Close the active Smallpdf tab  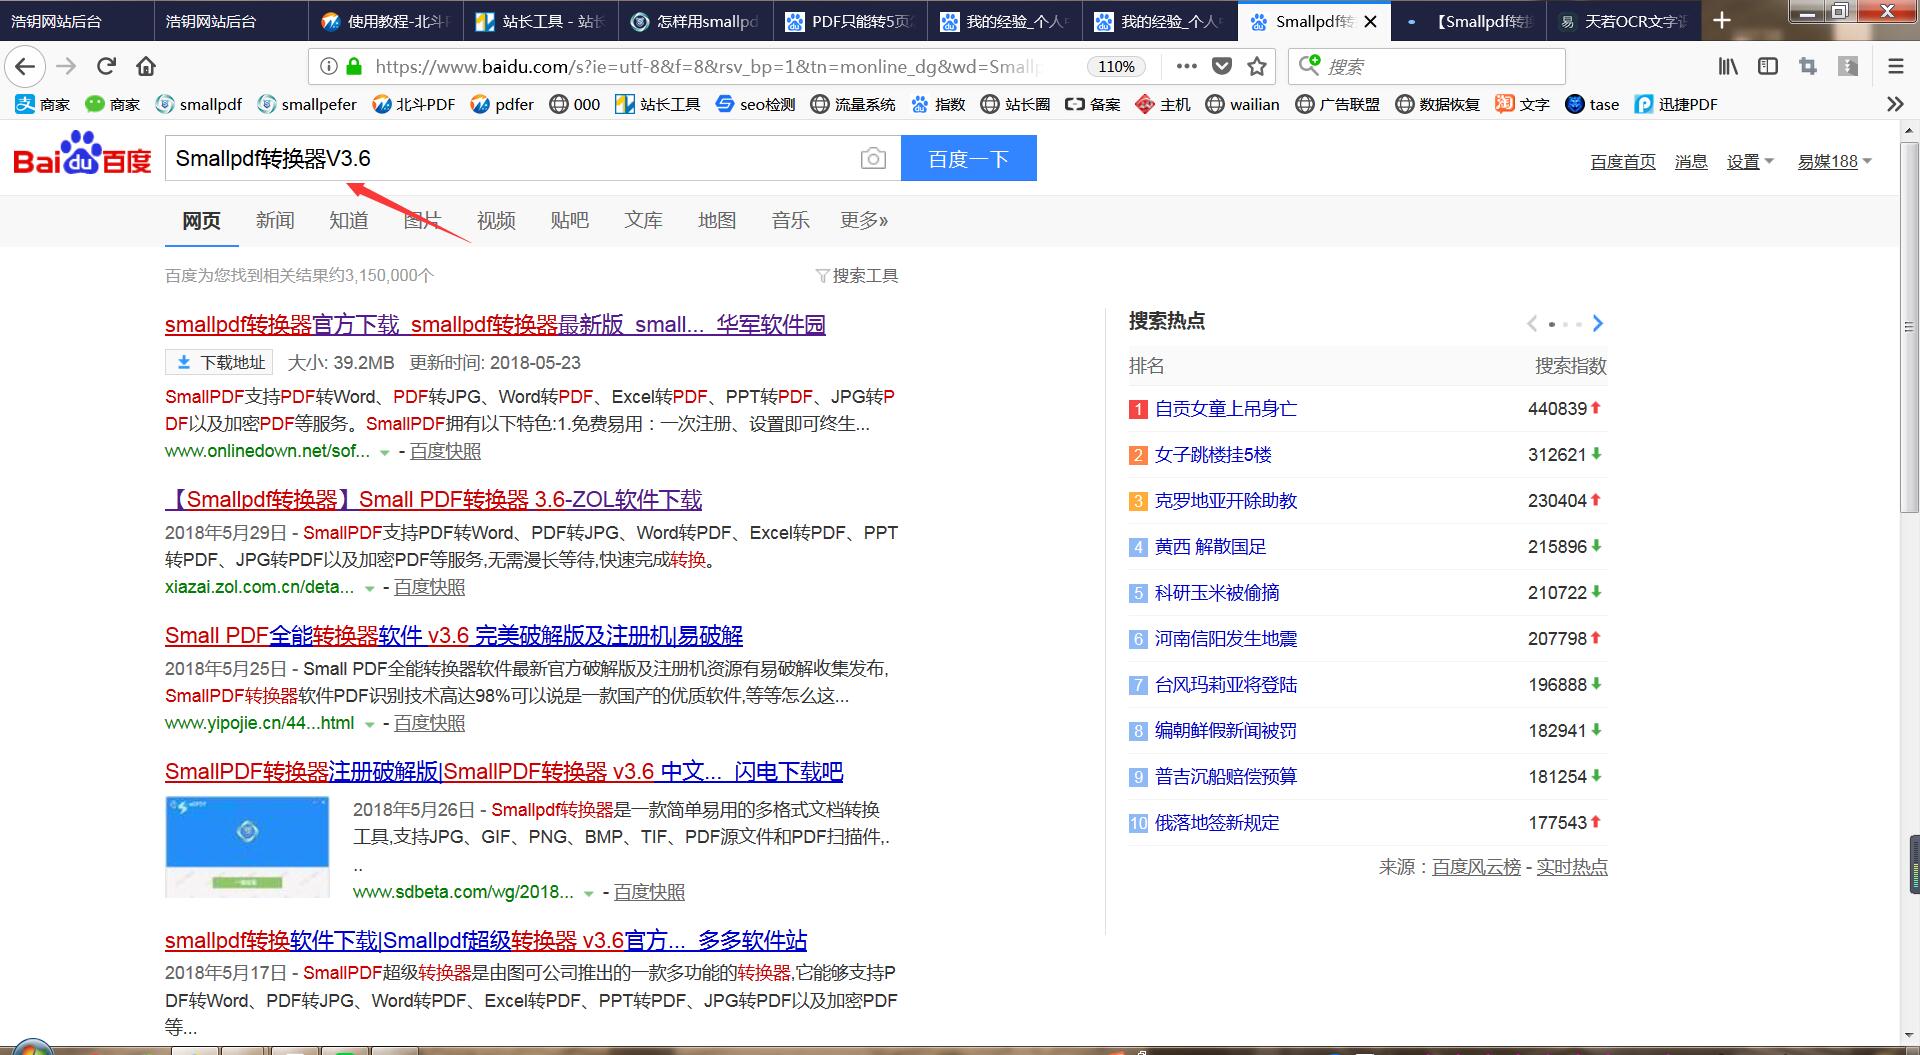tap(1370, 21)
